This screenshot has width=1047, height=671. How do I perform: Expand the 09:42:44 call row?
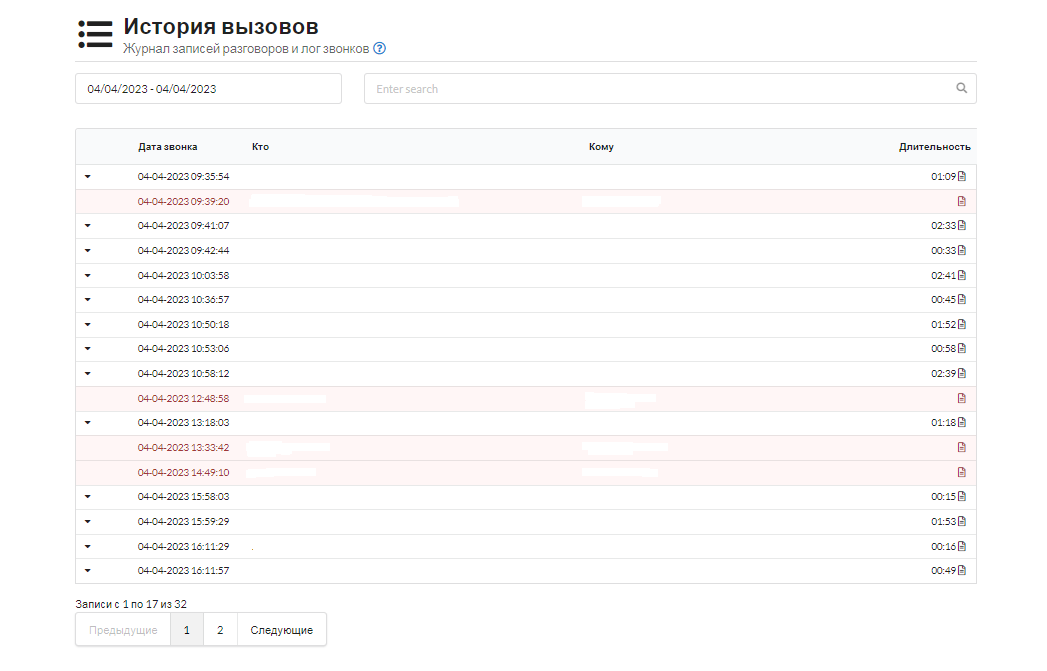pyautogui.click(x=87, y=250)
